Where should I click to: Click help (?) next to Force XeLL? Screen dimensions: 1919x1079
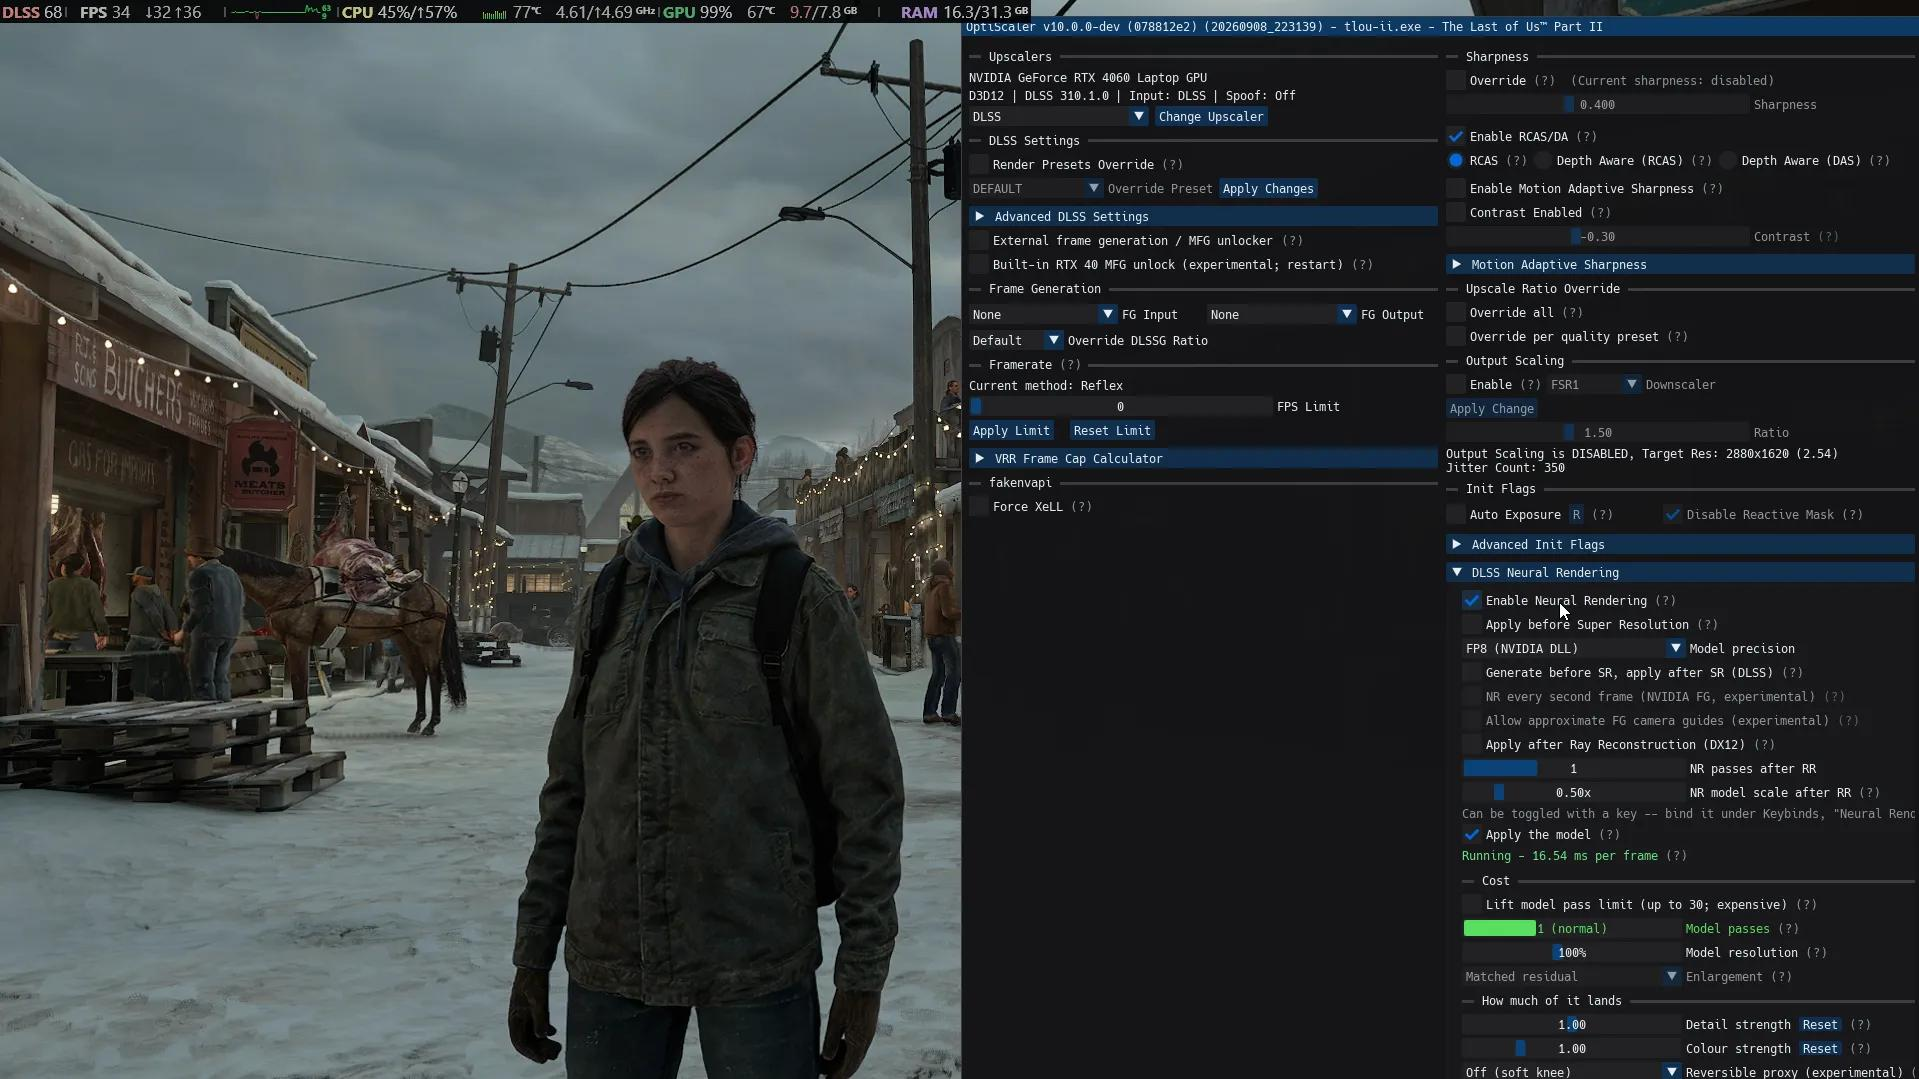pyautogui.click(x=1081, y=507)
